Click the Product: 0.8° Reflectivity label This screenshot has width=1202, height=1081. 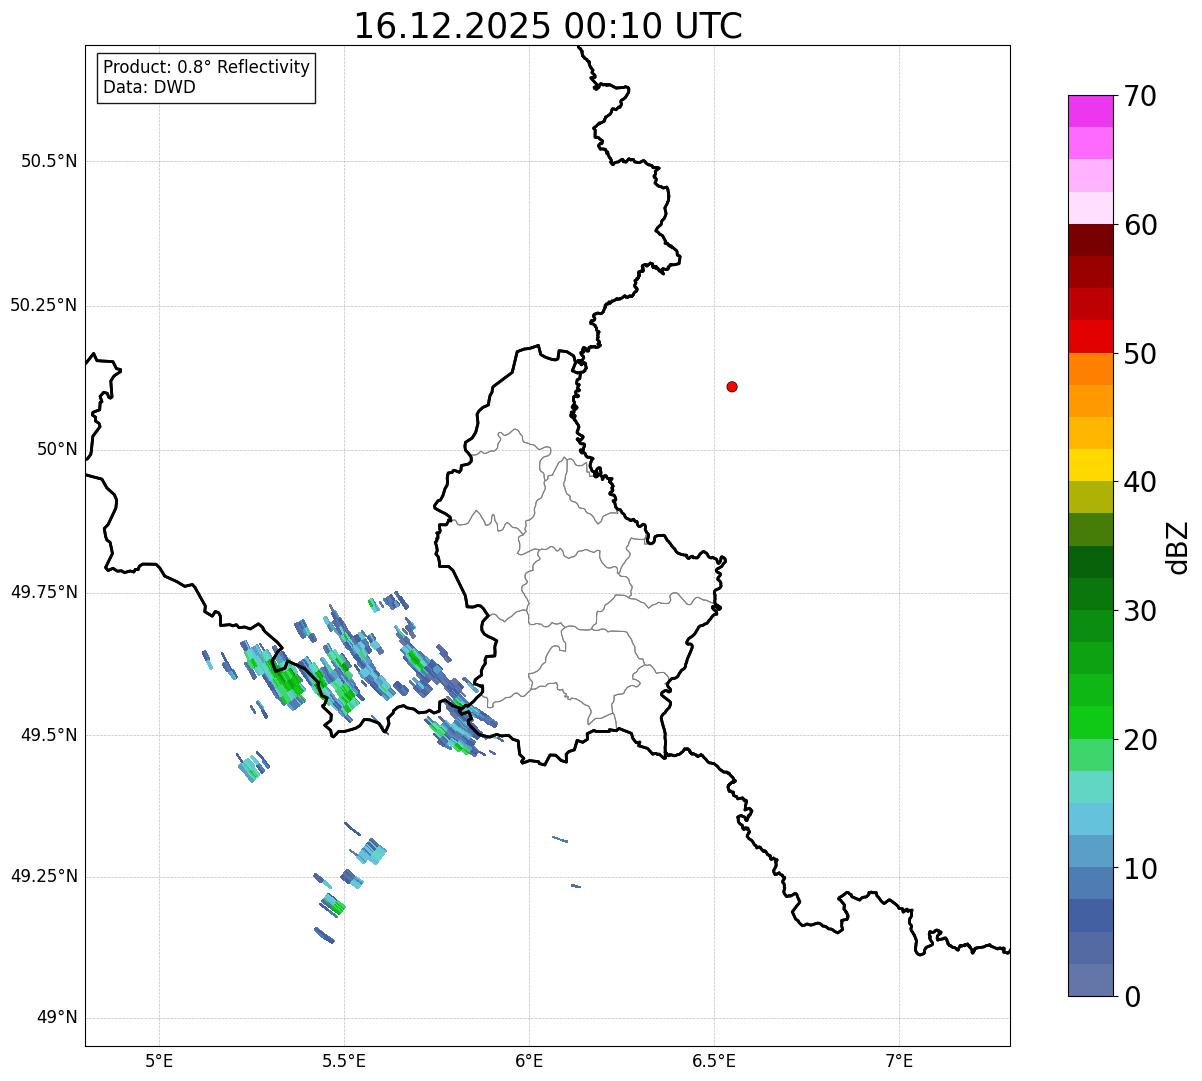(207, 67)
